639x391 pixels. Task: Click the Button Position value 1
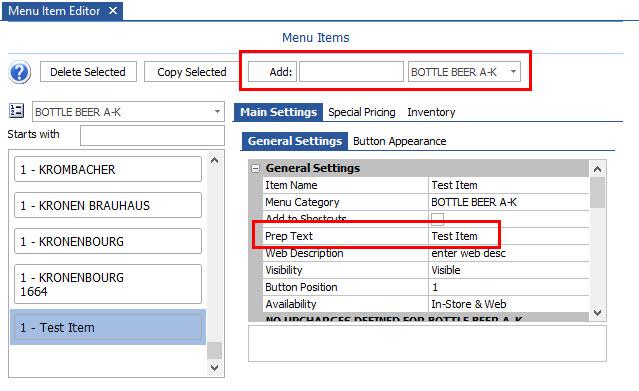509,287
